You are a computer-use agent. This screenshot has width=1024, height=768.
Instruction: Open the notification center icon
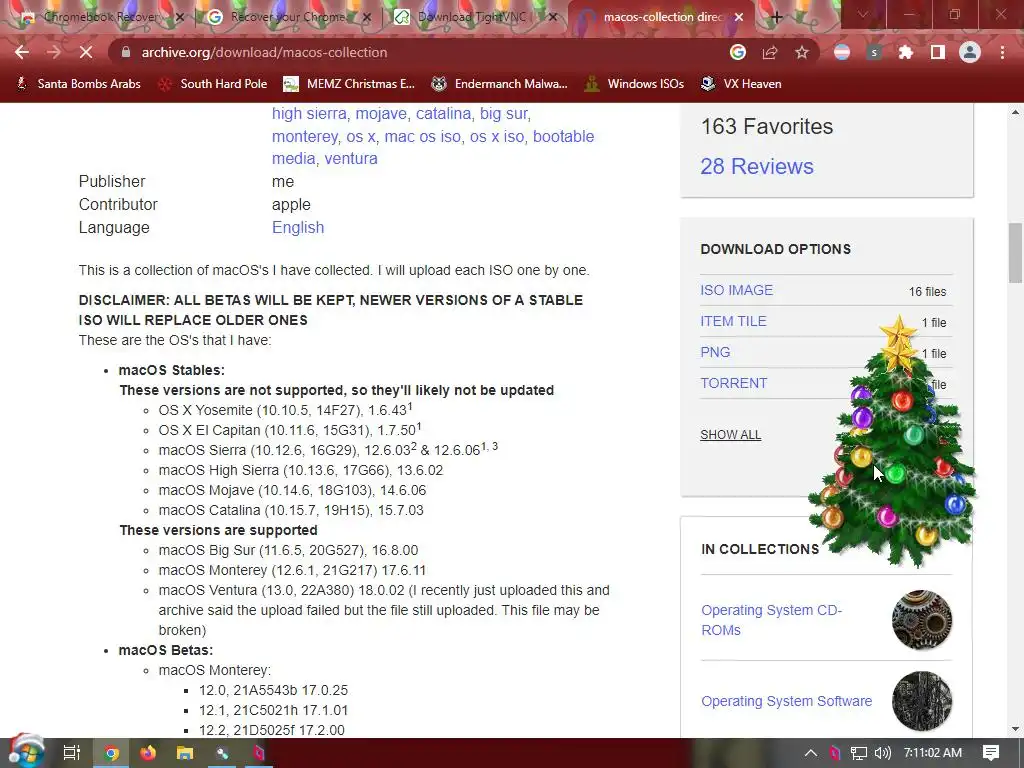click(x=991, y=753)
